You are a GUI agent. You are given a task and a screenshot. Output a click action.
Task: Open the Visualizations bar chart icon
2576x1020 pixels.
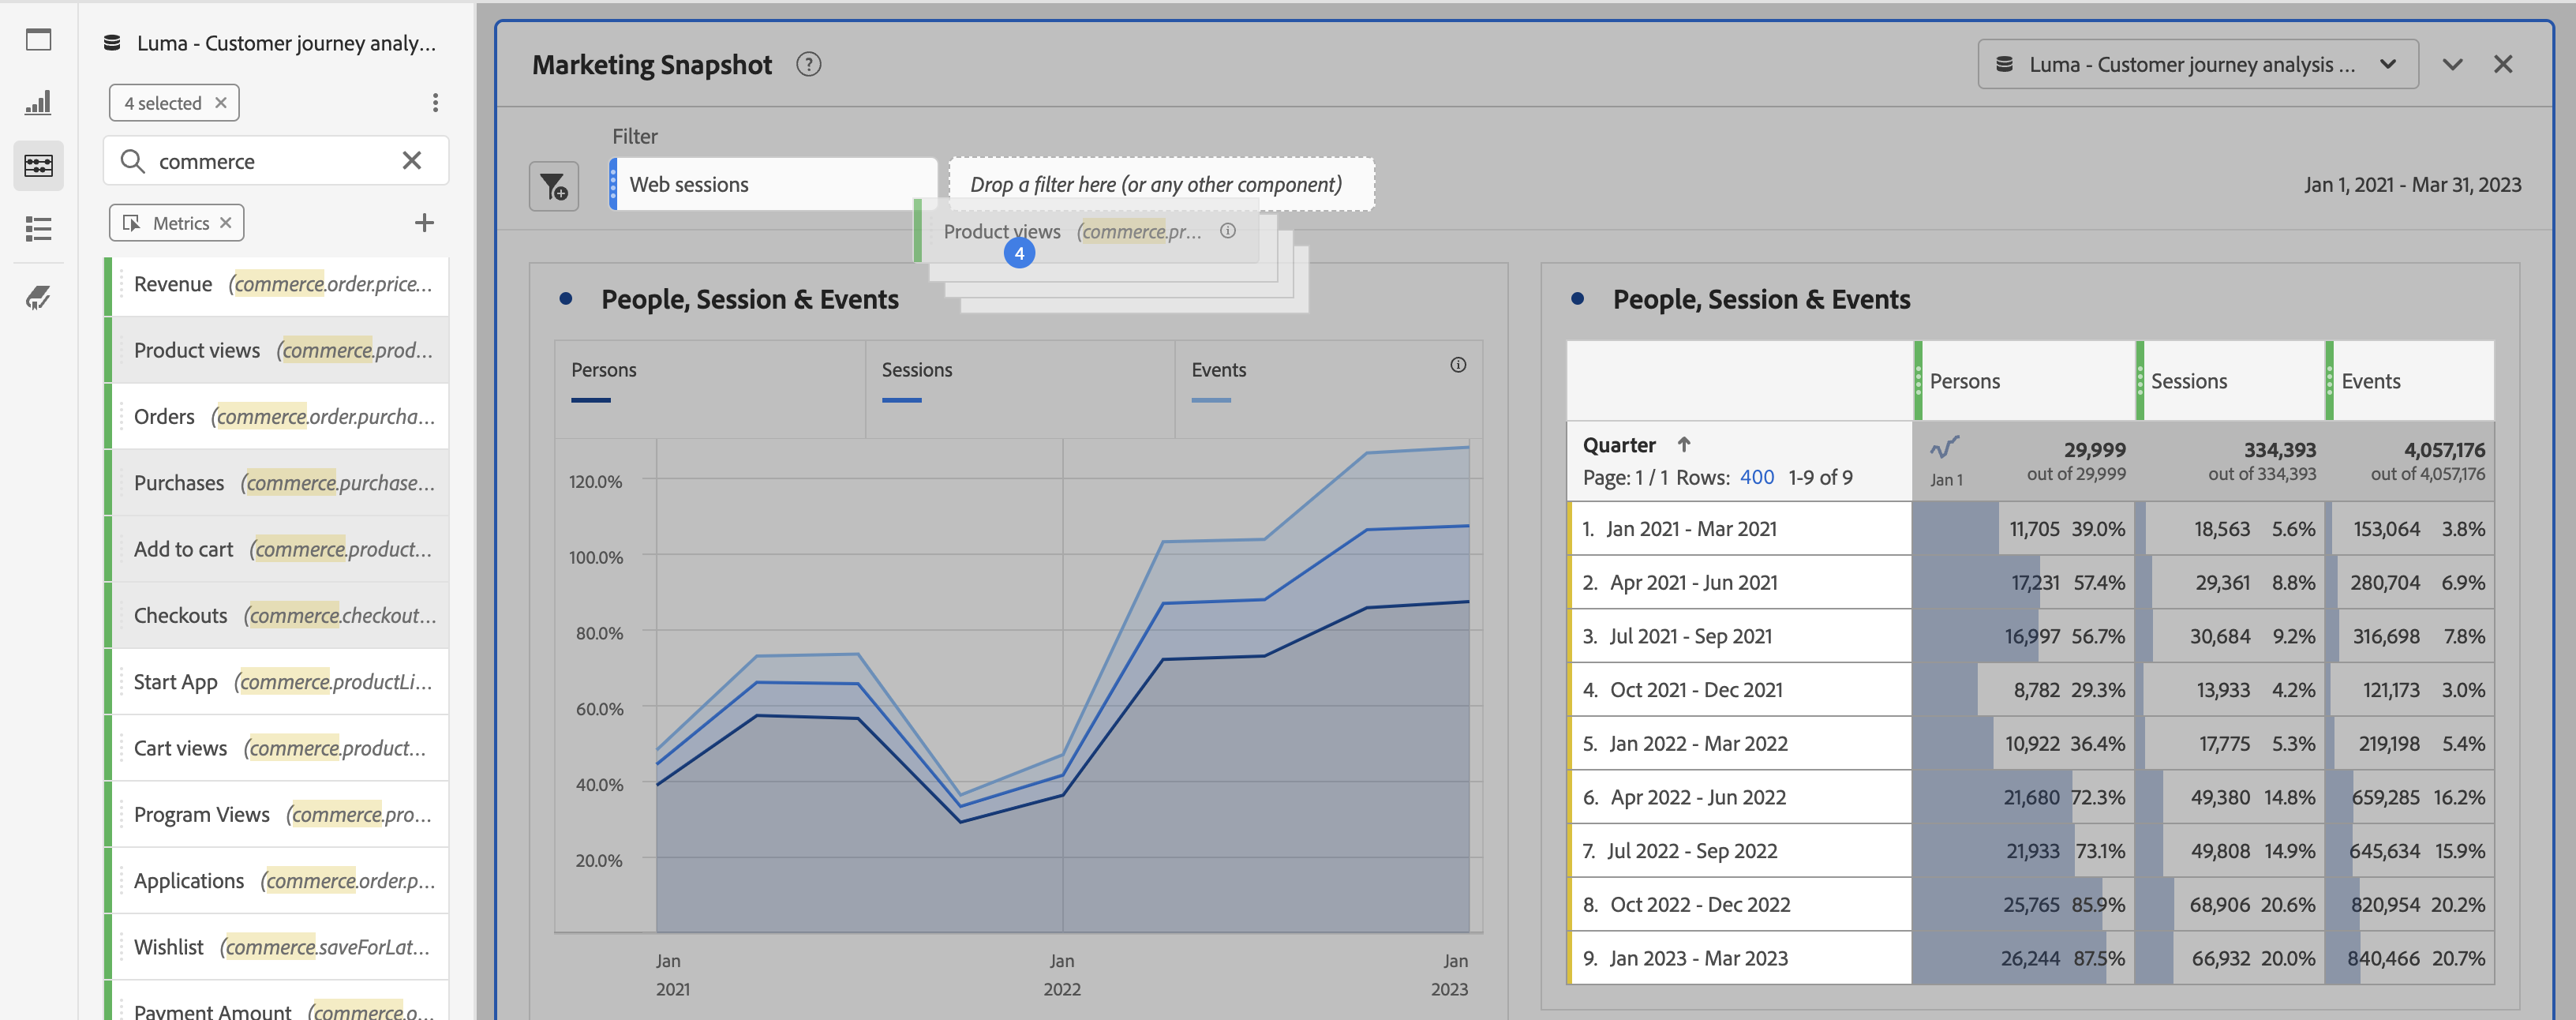click(38, 102)
